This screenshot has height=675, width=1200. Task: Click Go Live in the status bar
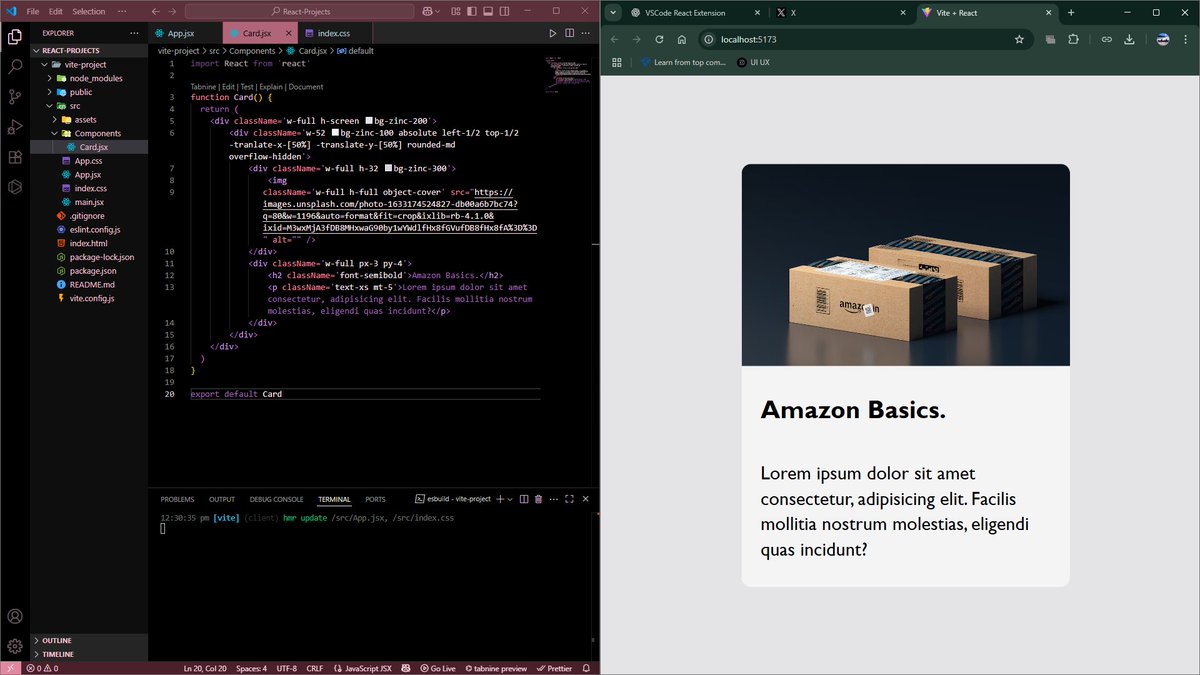438,668
